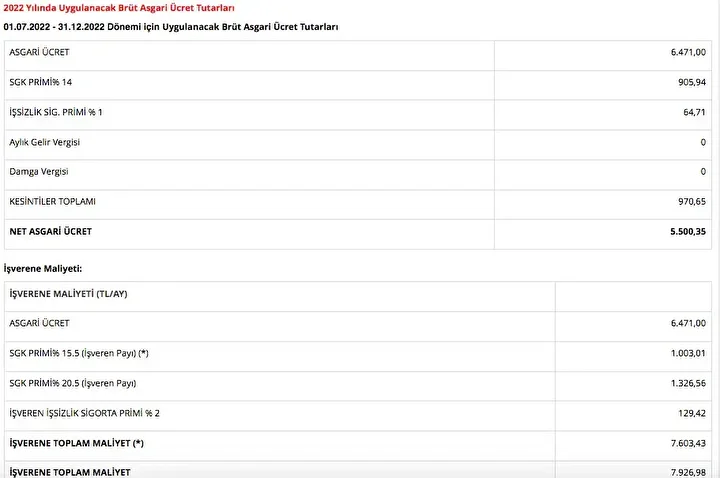Select the "KESİNTİLER TOPLAMI" label
Image resolution: width=720 pixels, height=478 pixels.
52,202
